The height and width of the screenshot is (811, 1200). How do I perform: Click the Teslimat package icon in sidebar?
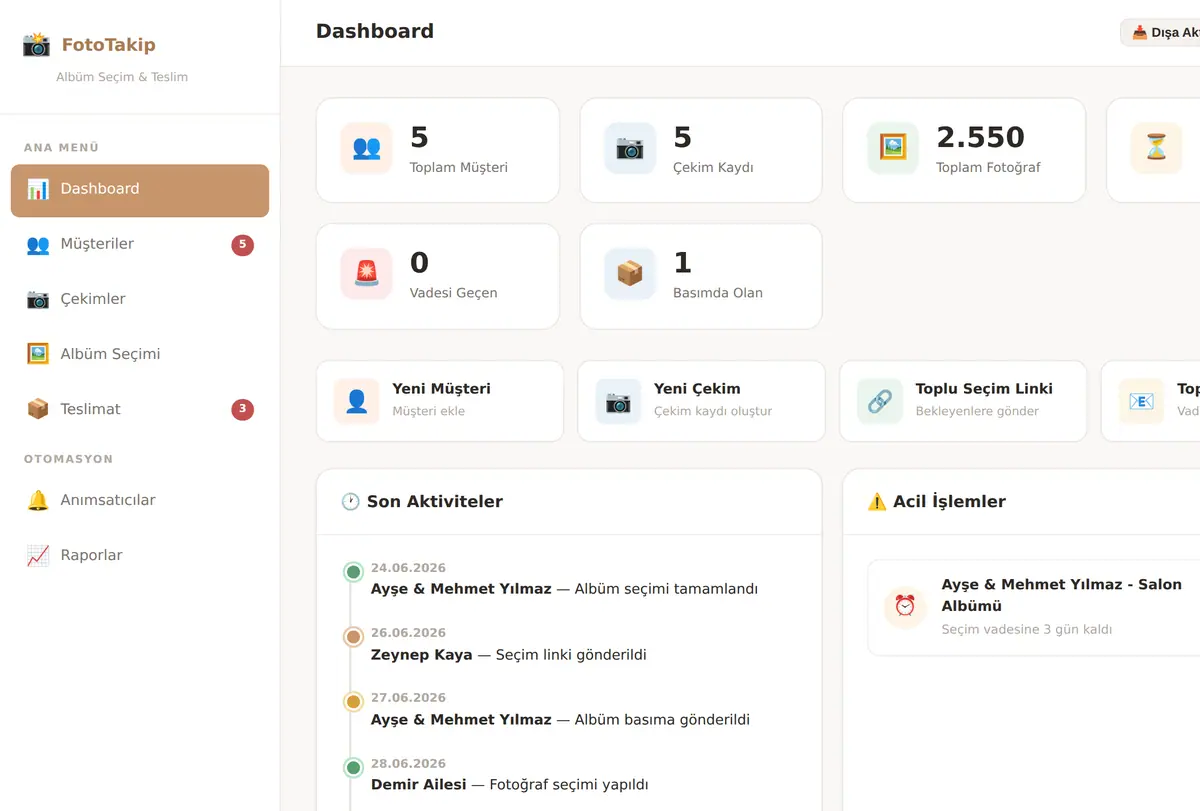pos(38,409)
